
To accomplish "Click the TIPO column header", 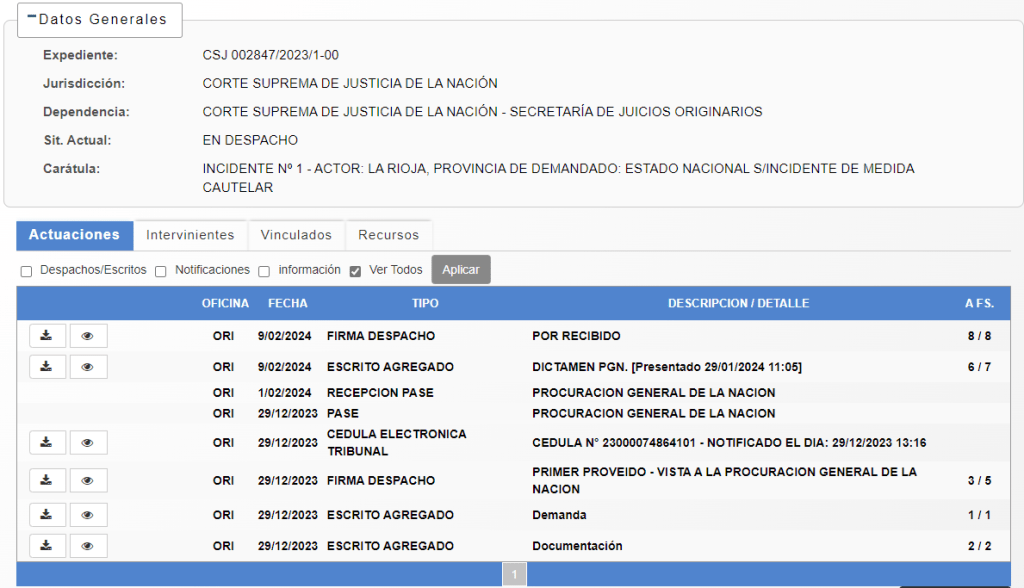I will (x=425, y=303).
